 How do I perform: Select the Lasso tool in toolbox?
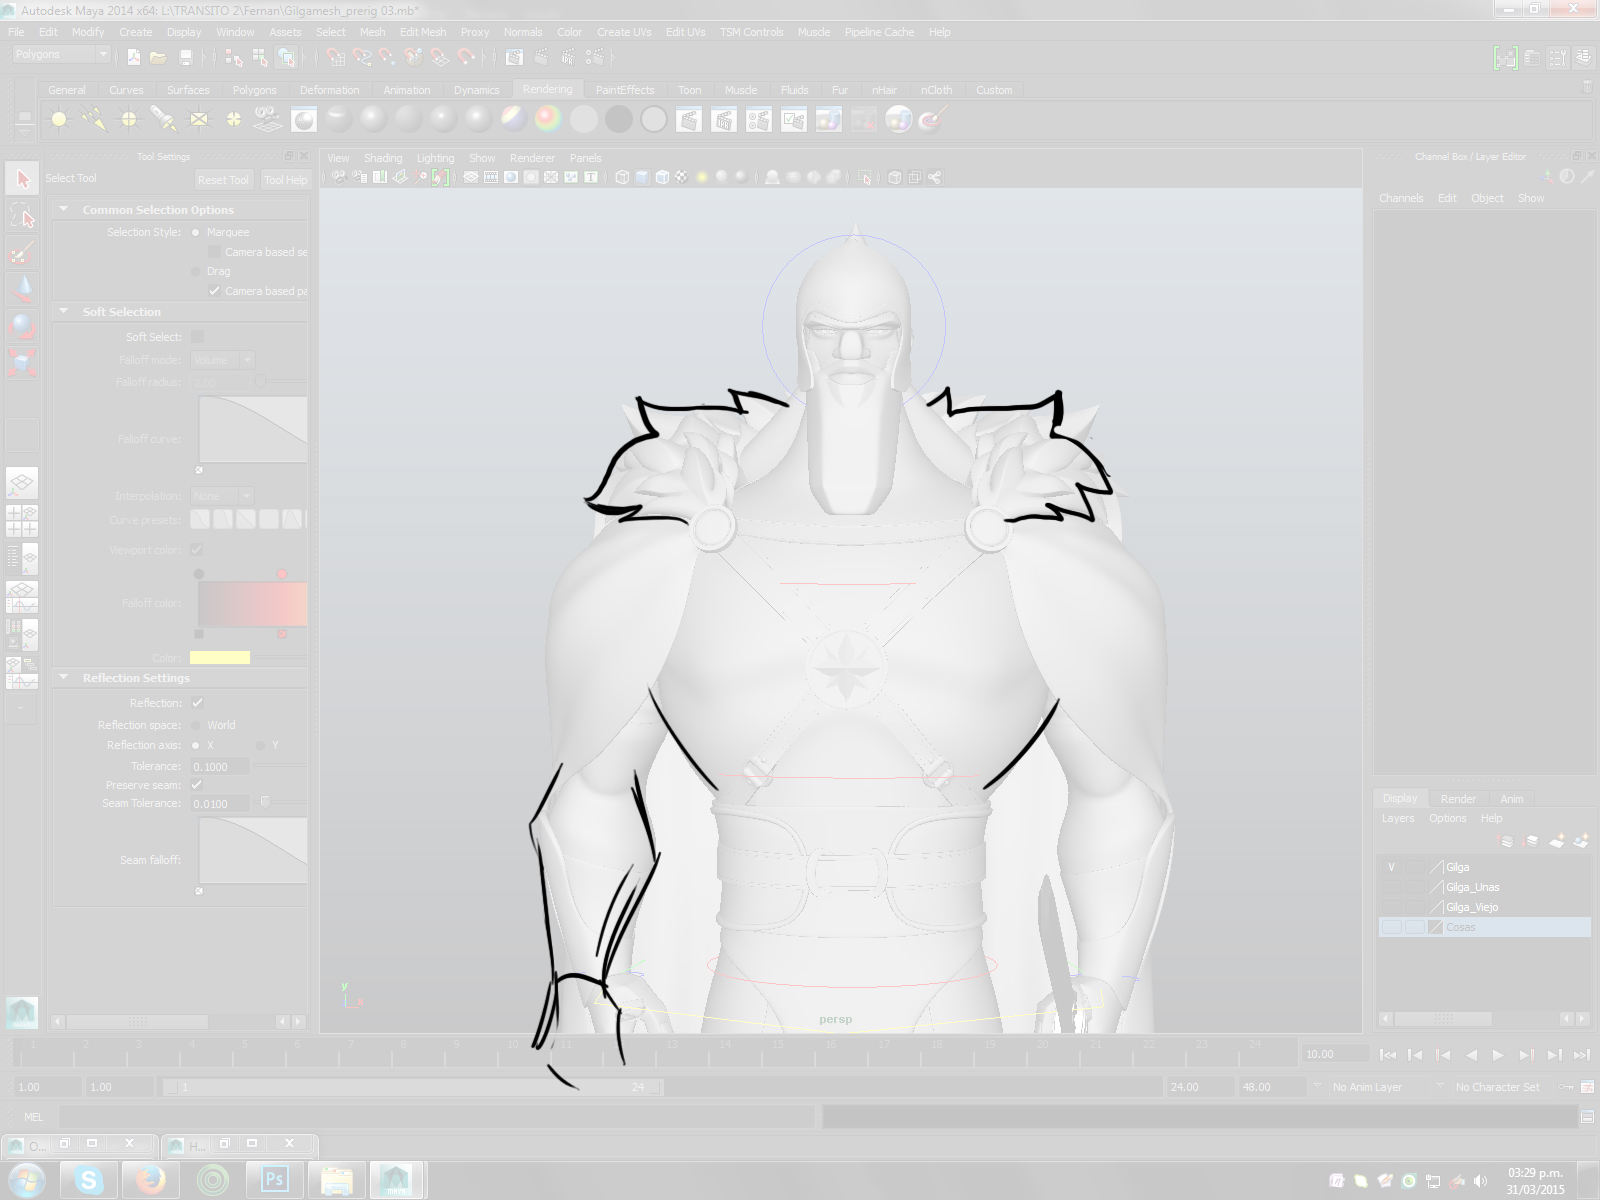22,216
